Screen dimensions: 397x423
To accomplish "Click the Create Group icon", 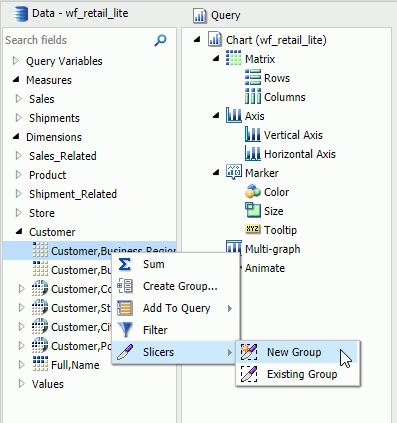I will tap(125, 286).
